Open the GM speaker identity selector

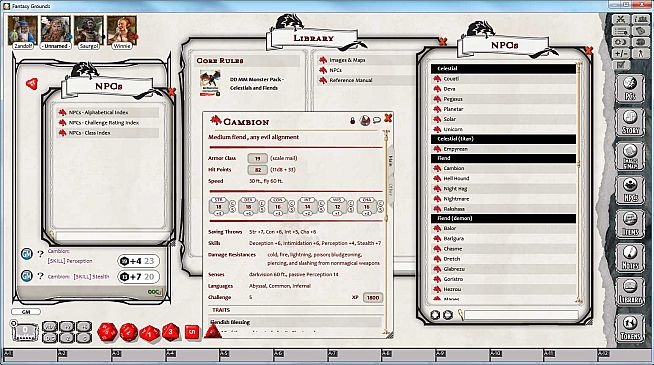pos(26,312)
